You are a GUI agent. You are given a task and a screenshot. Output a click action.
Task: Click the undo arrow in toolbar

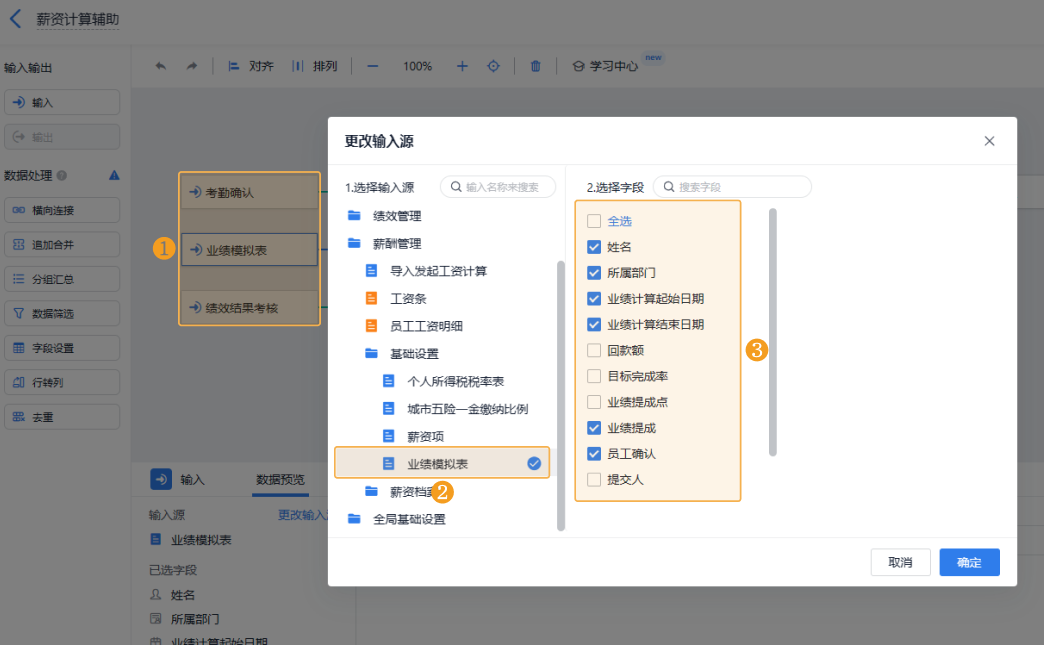(161, 66)
